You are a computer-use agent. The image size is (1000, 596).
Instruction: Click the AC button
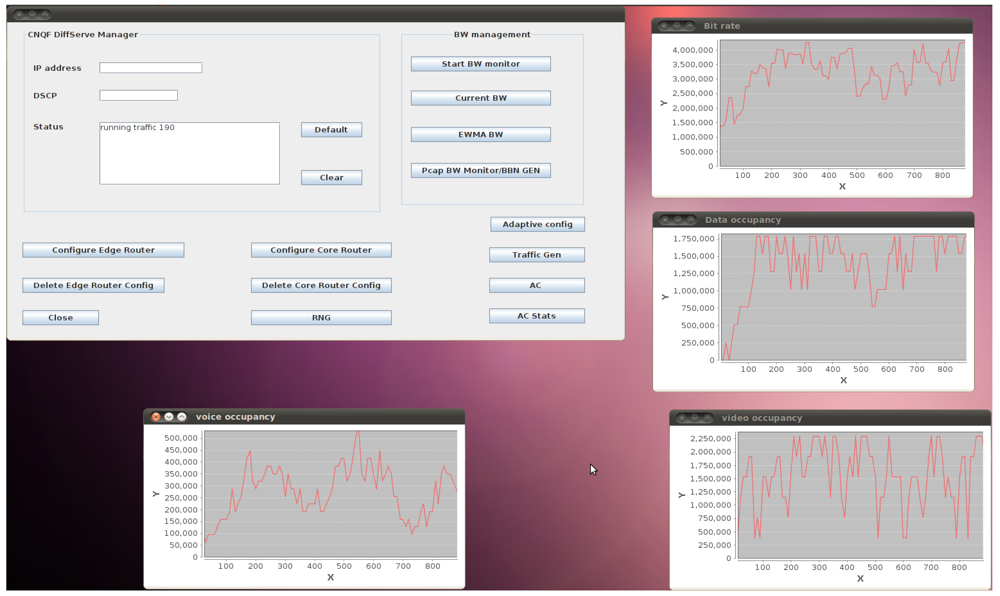[x=536, y=286]
